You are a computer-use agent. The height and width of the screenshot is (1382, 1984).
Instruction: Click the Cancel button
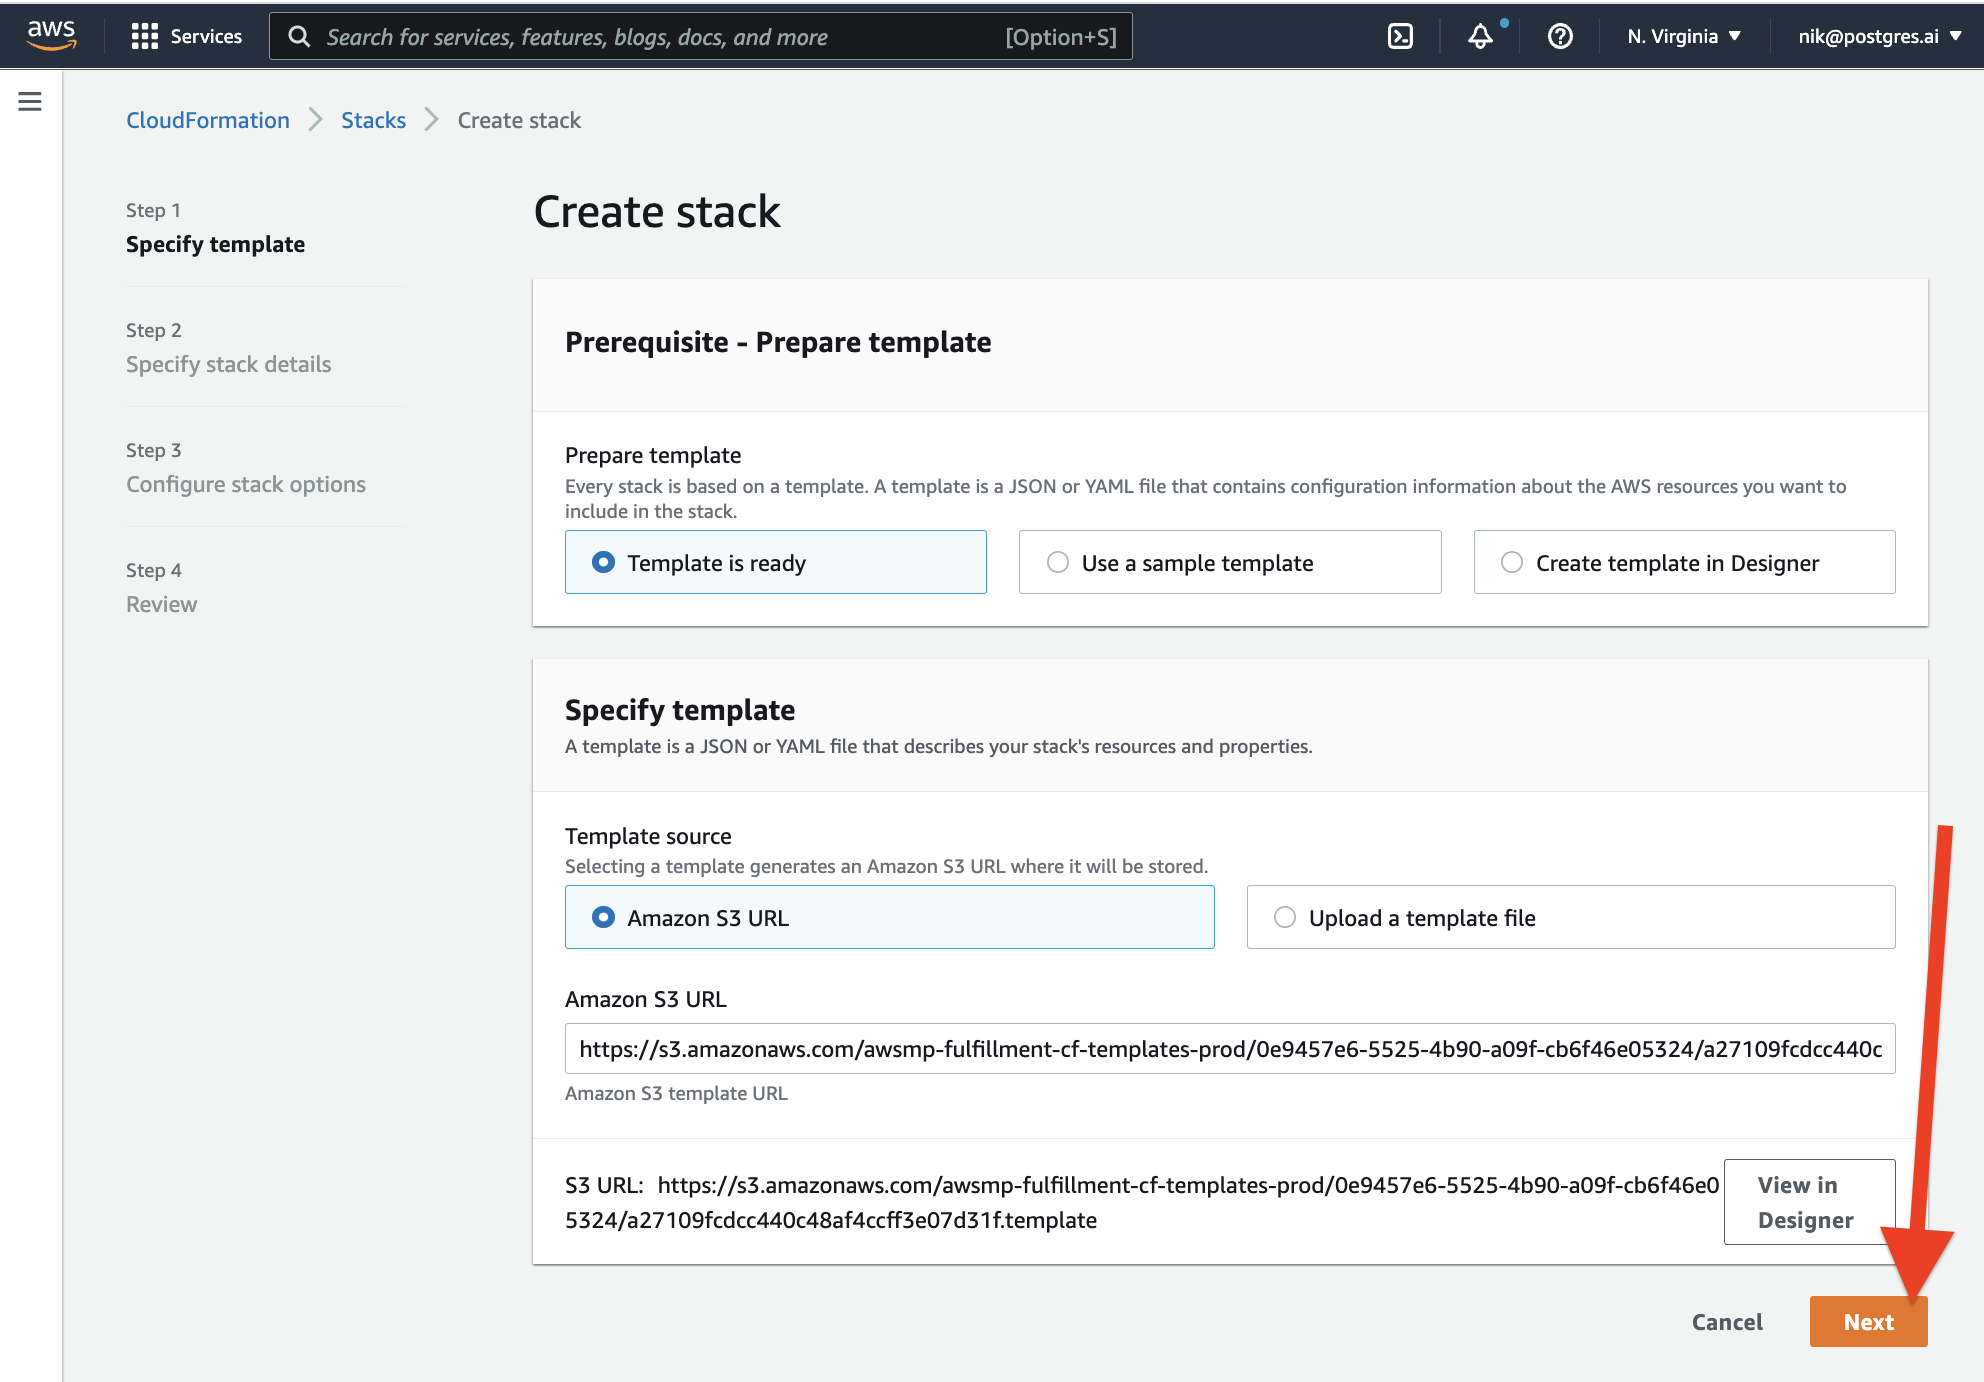coord(1727,1322)
